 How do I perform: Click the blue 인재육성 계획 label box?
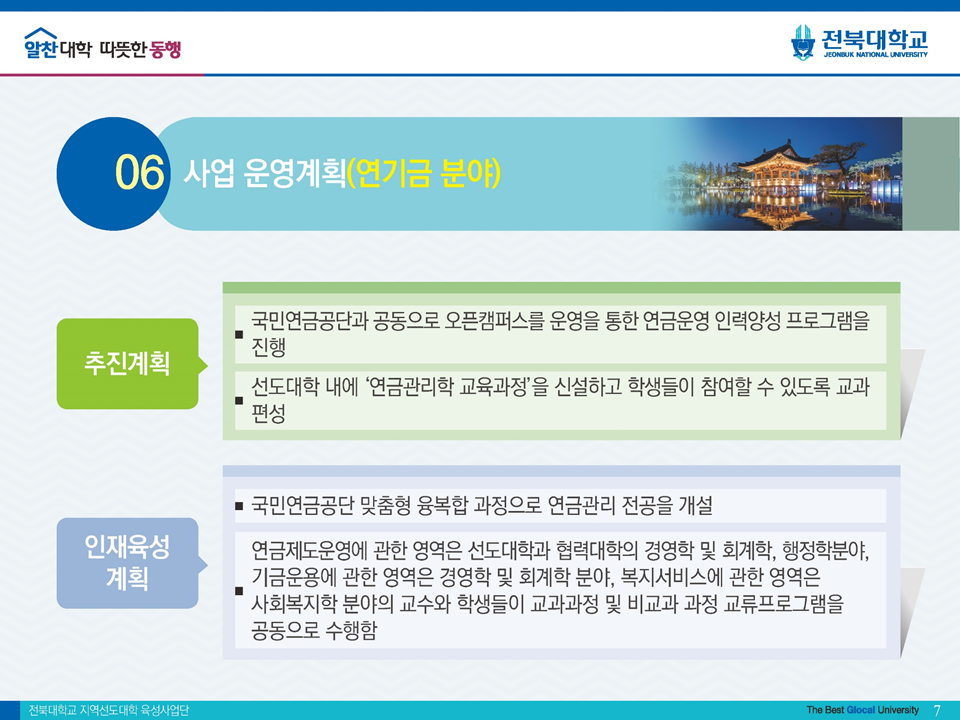point(127,563)
